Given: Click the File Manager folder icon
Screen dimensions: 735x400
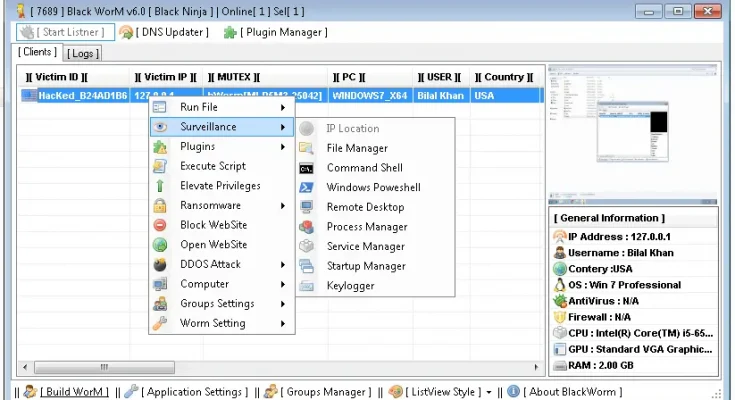Looking at the screenshot, I should [x=307, y=148].
